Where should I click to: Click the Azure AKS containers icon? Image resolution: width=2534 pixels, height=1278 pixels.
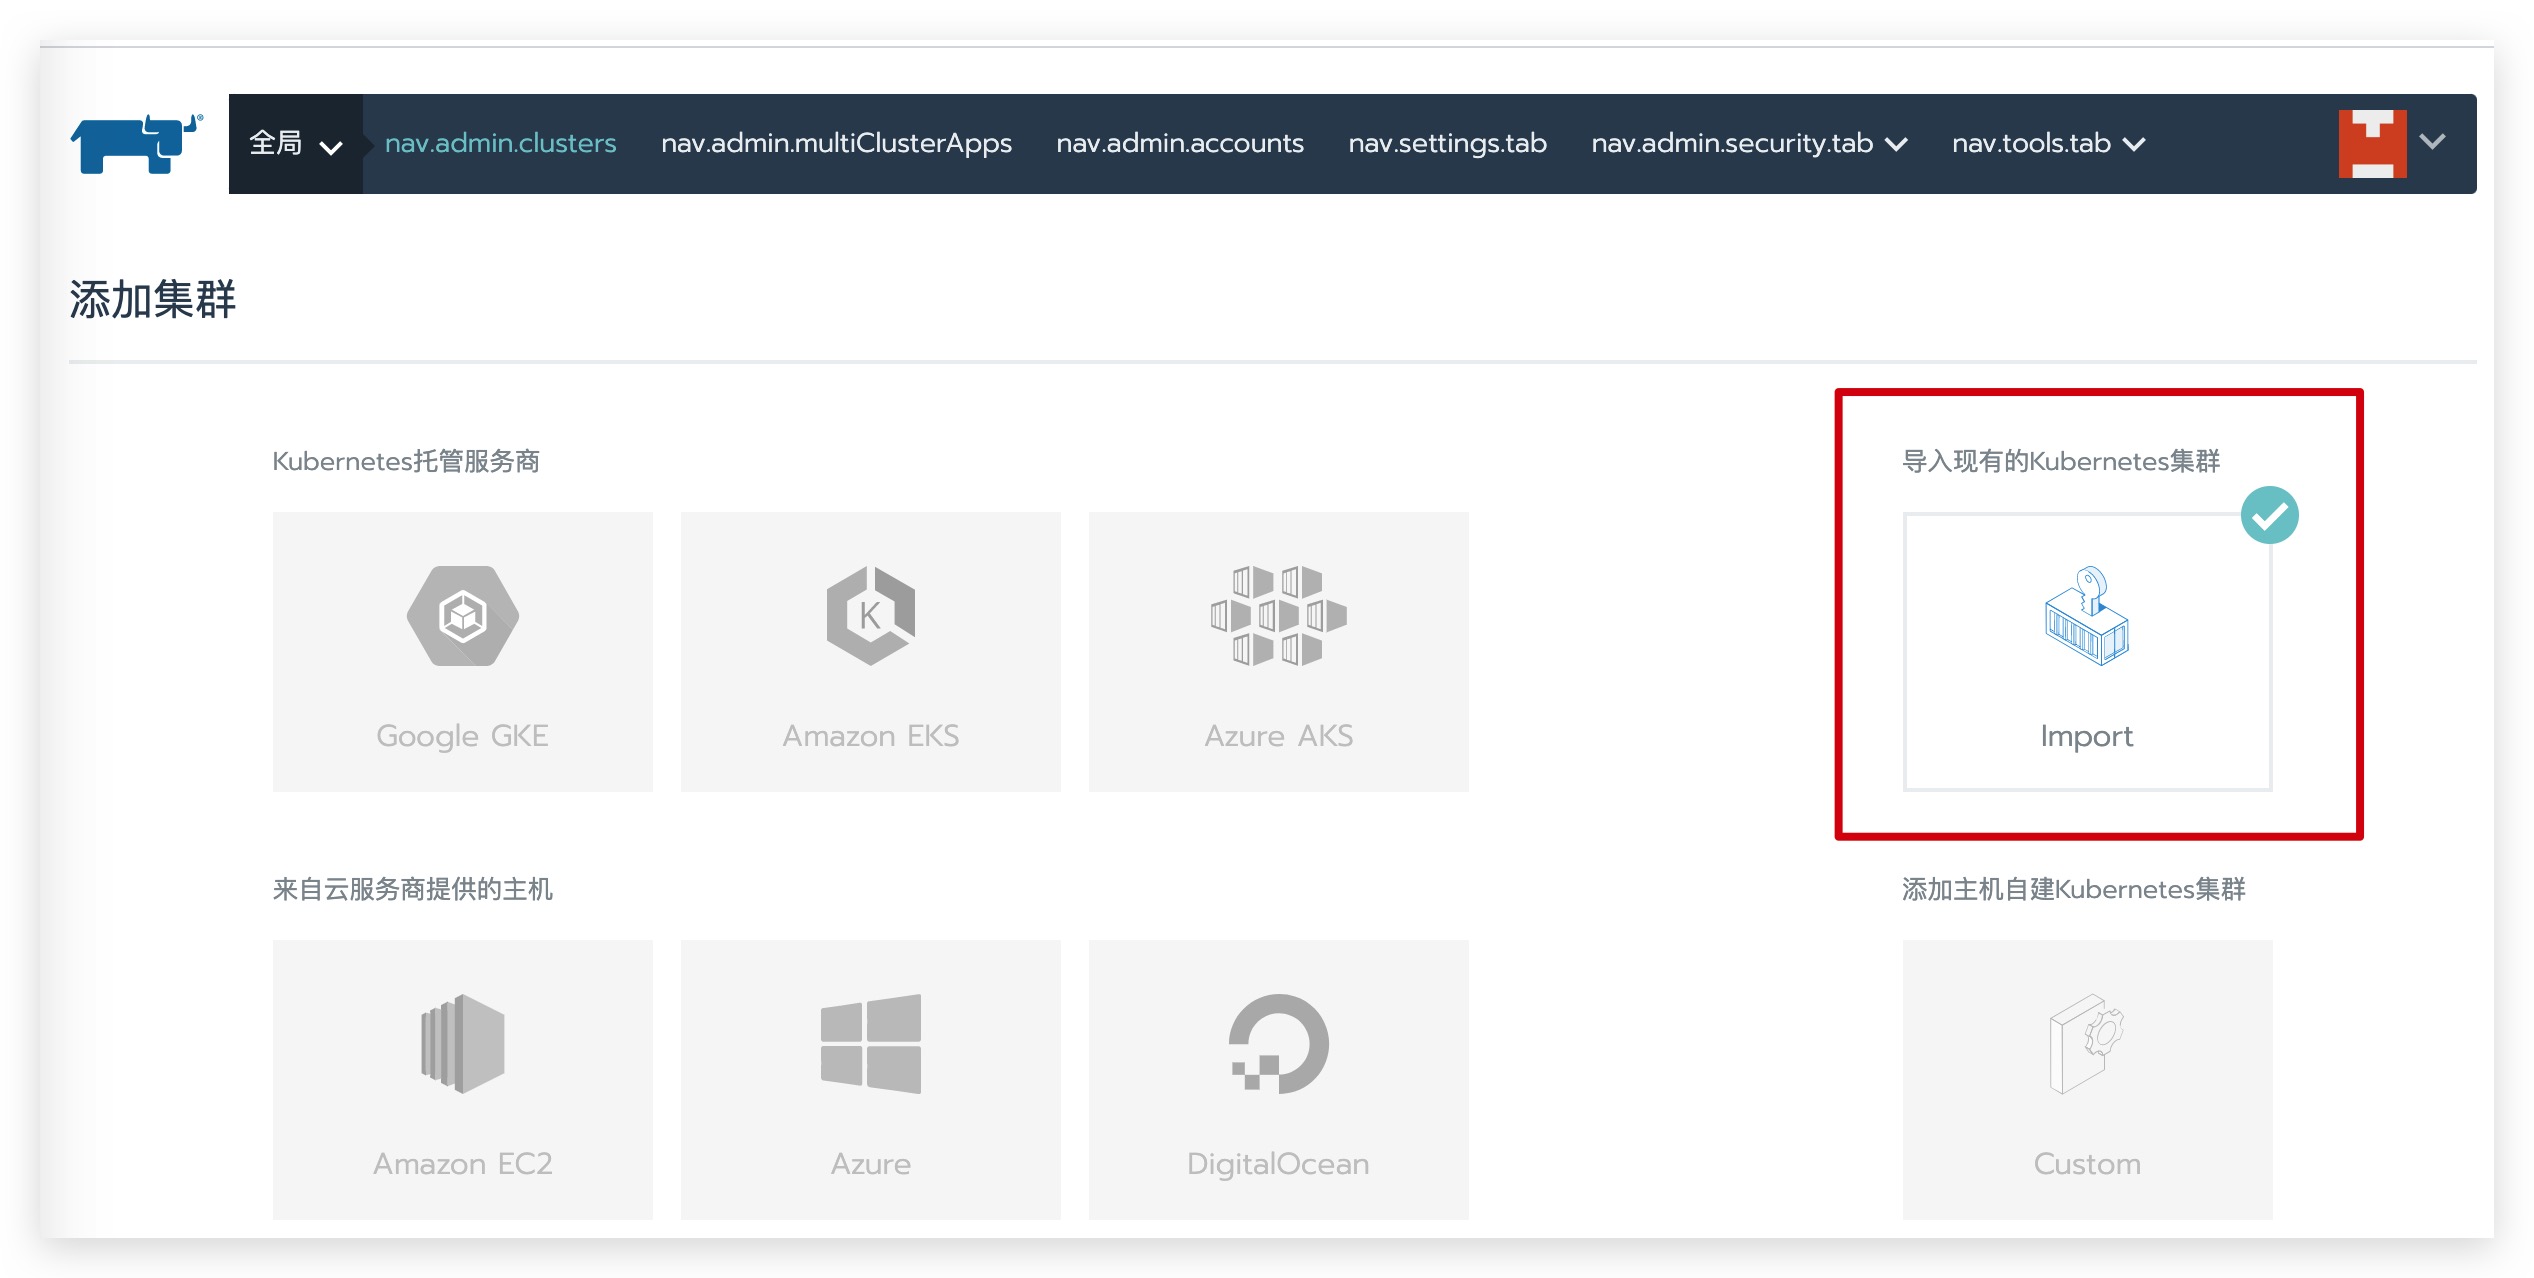pos(1278,615)
